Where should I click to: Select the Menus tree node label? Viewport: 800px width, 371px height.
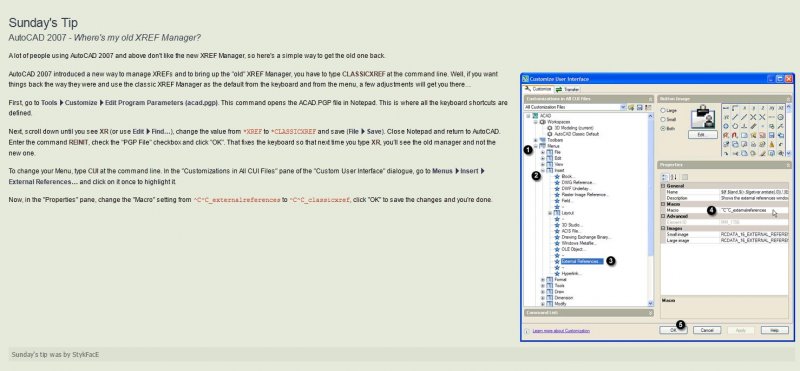click(x=554, y=146)
